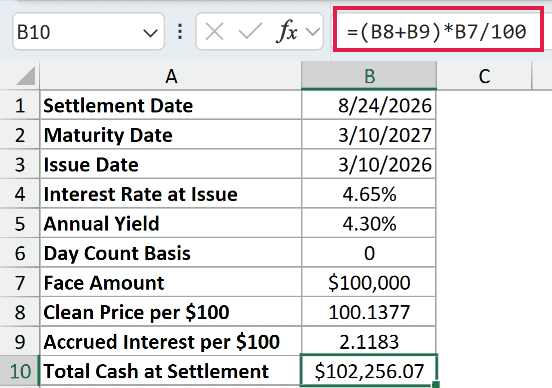Select column B header
The image size is (552, 388).
(369, 76)
